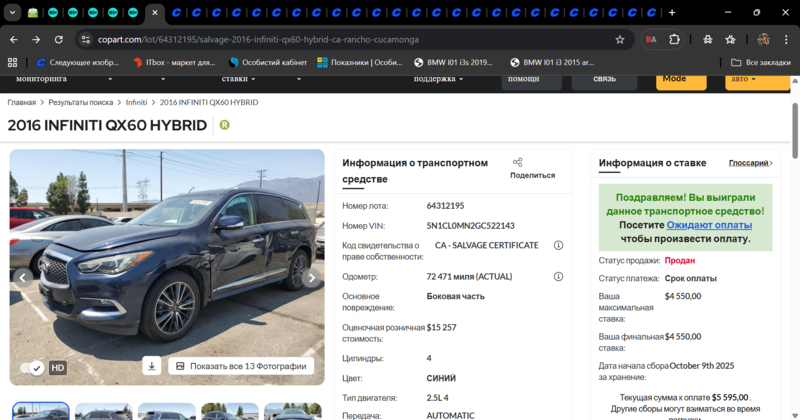Click storage date October 9th 2025

click(x=702, y=366)
